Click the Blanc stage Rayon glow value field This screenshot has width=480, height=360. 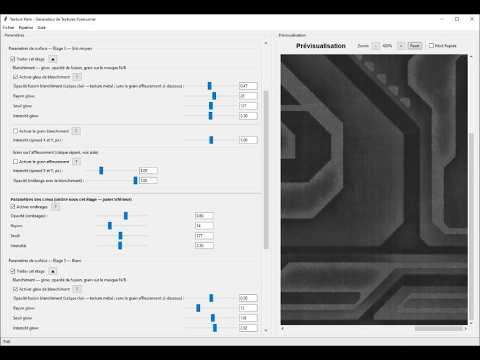tap(248, 308)
